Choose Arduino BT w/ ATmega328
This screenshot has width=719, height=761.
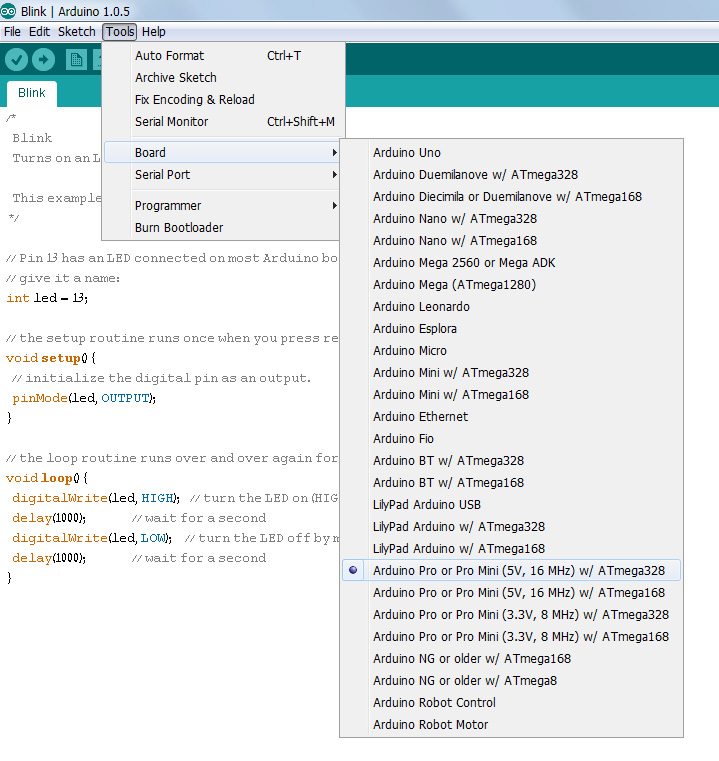point(511,461)
